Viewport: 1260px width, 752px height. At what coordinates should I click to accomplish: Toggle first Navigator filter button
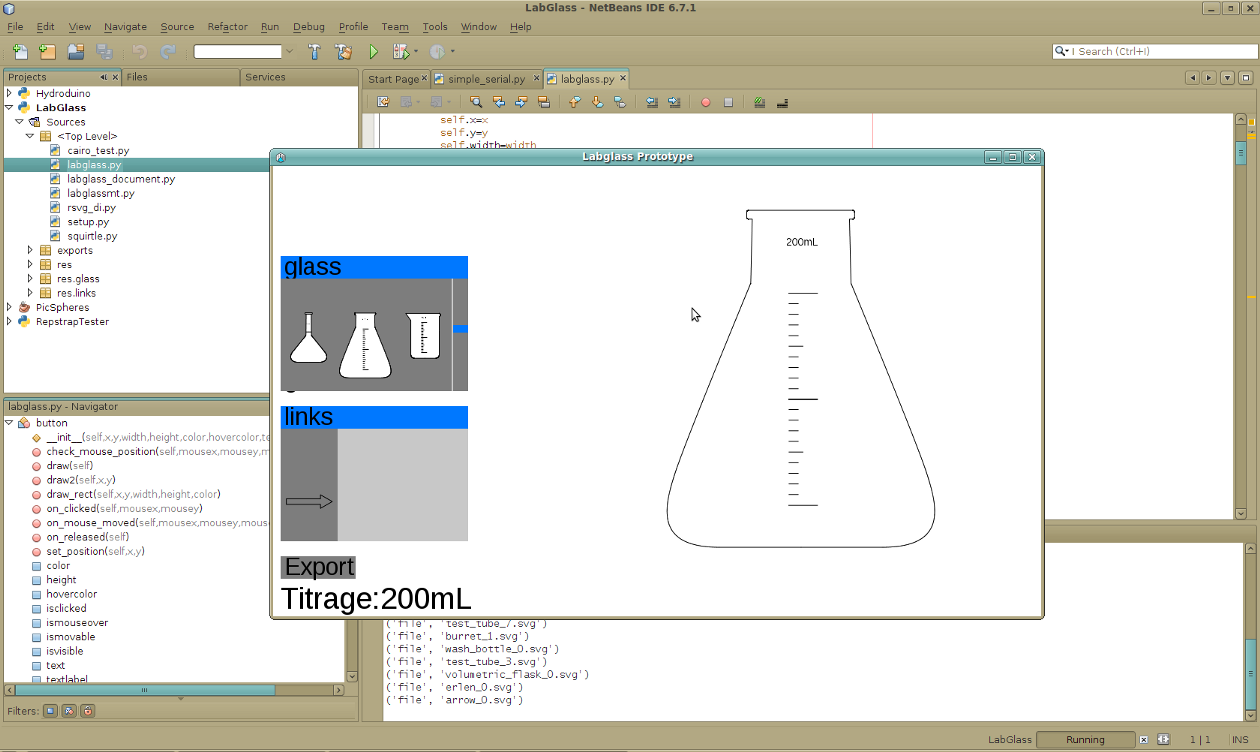tap(50, 711)
